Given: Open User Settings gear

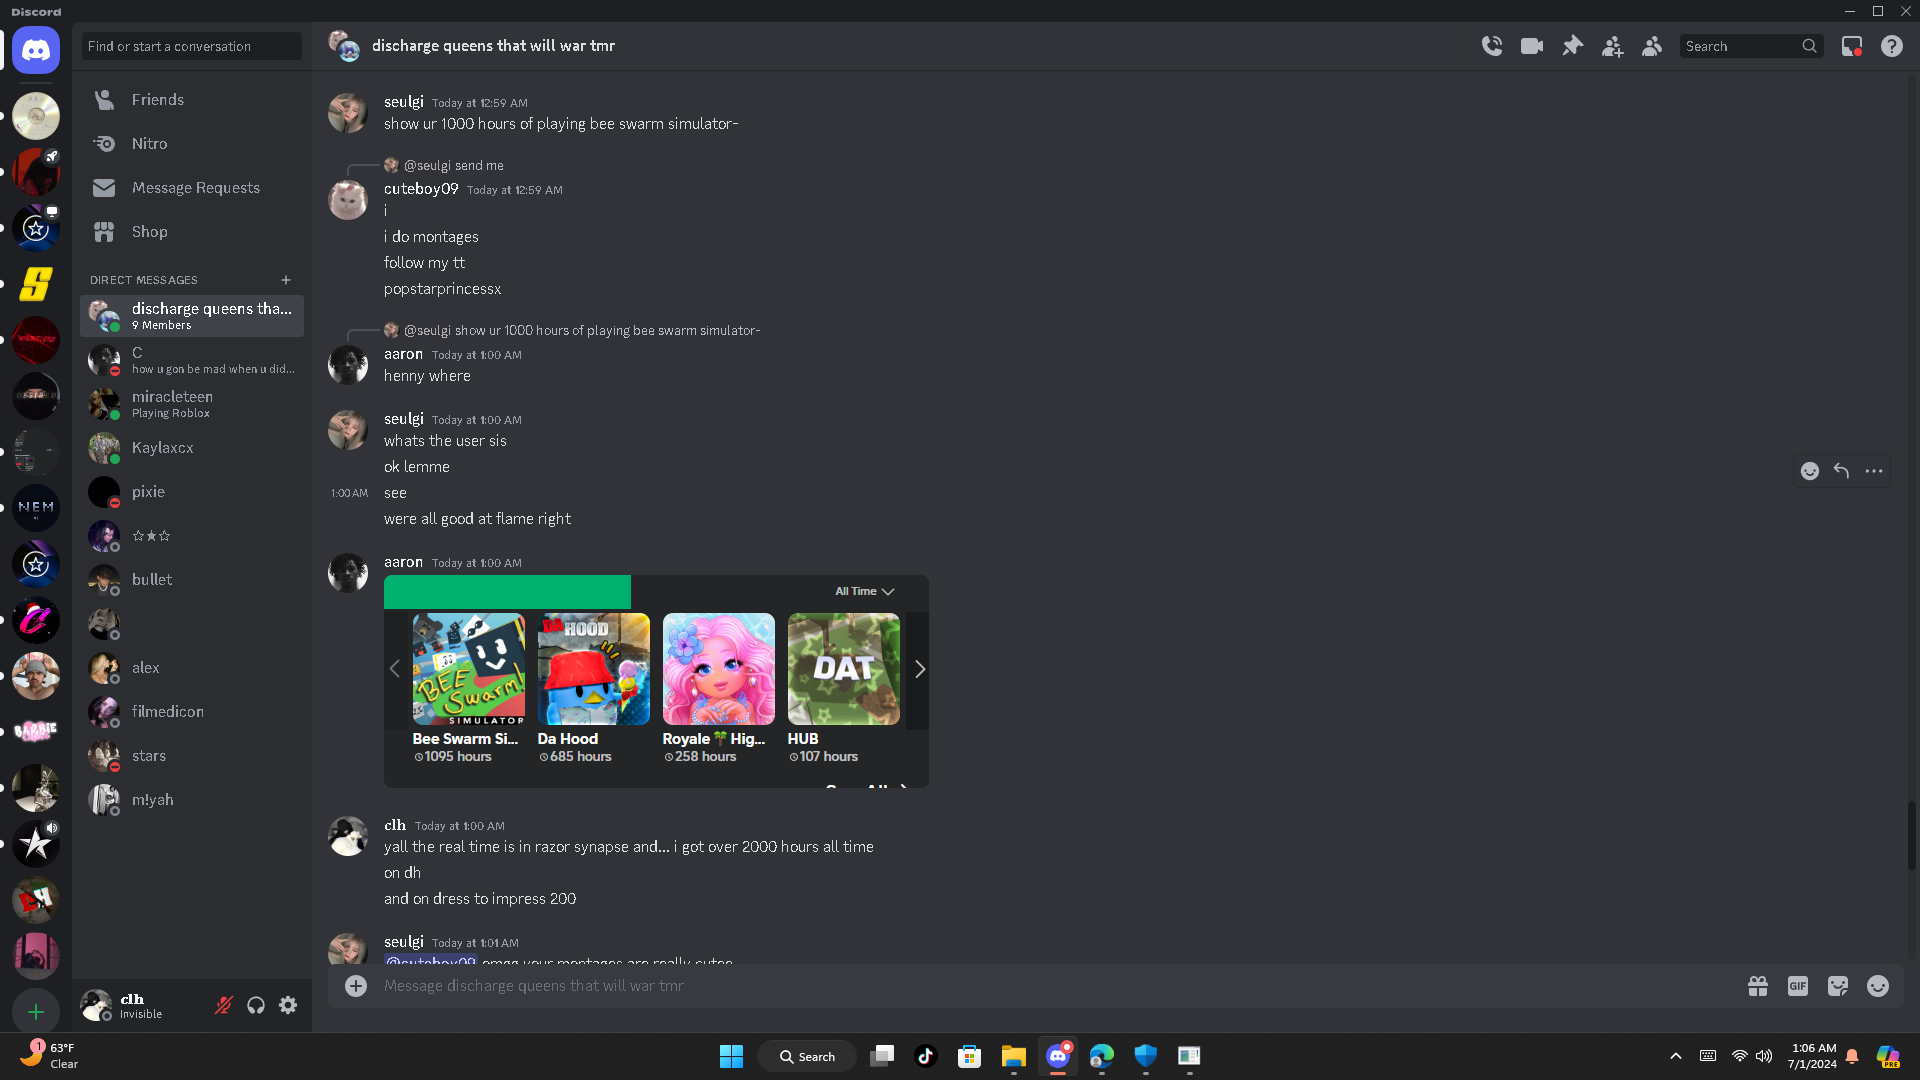Looking at the screenshot, I should 288,1005.
